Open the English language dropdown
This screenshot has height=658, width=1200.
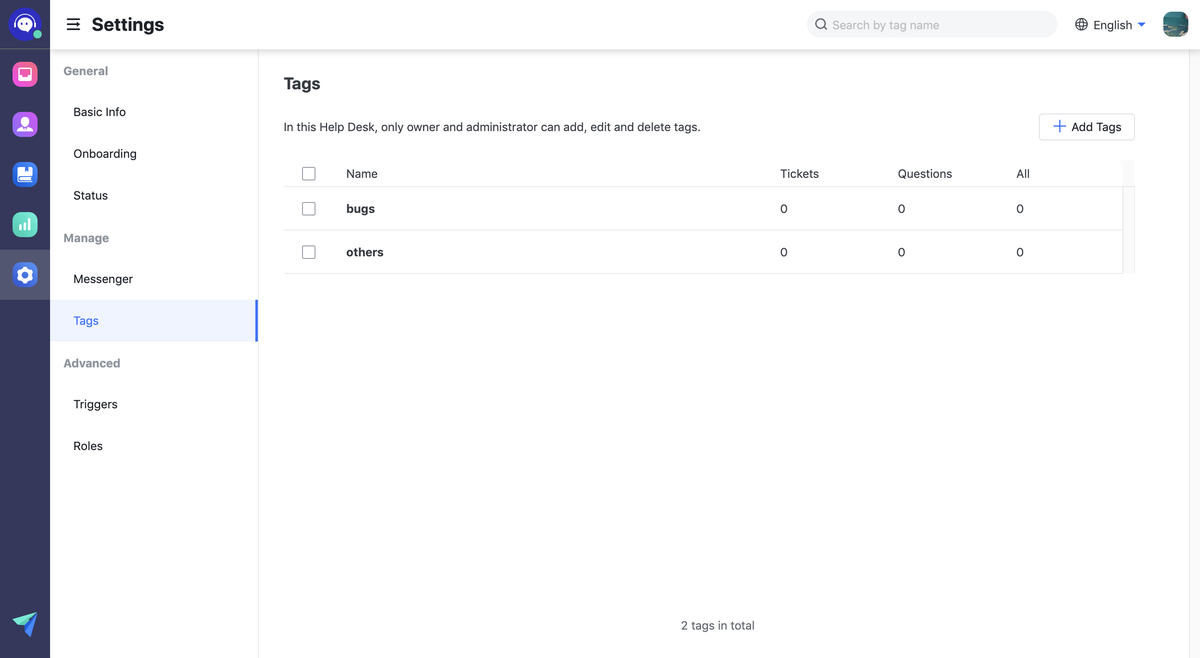pyautogui.click(x=1110, y=25)
